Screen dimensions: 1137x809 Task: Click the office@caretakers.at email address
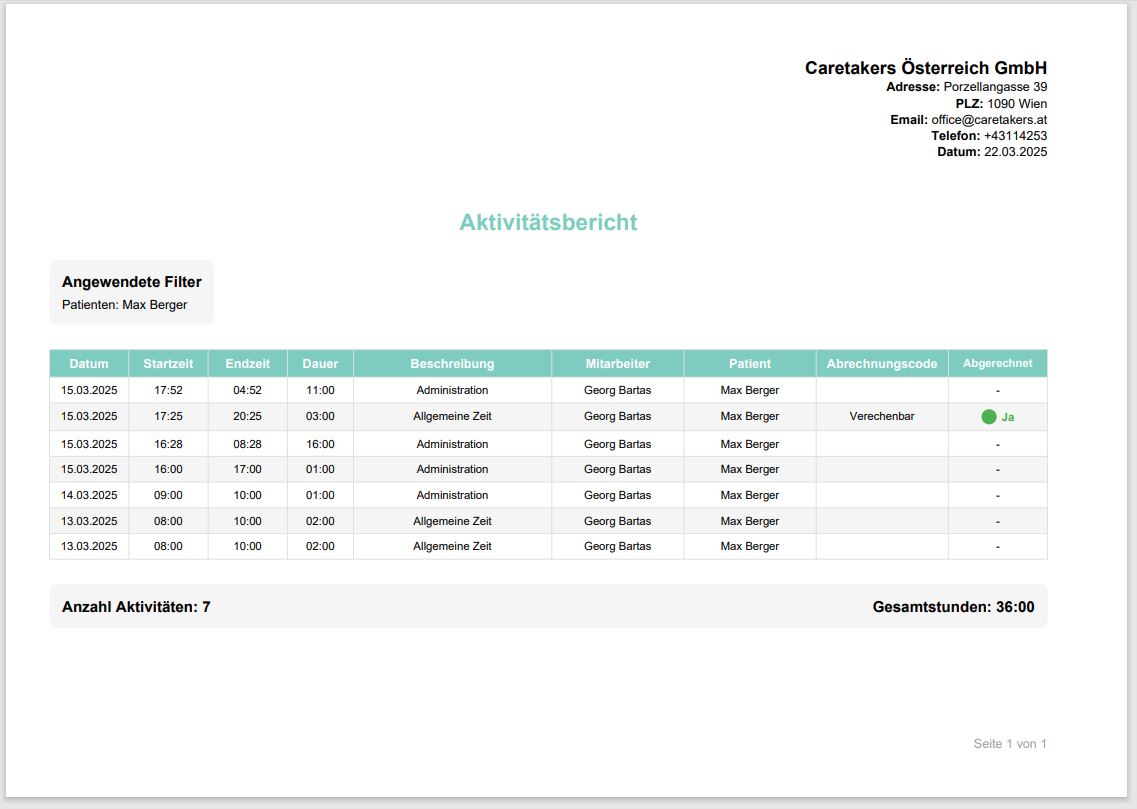tap(988, 120)
